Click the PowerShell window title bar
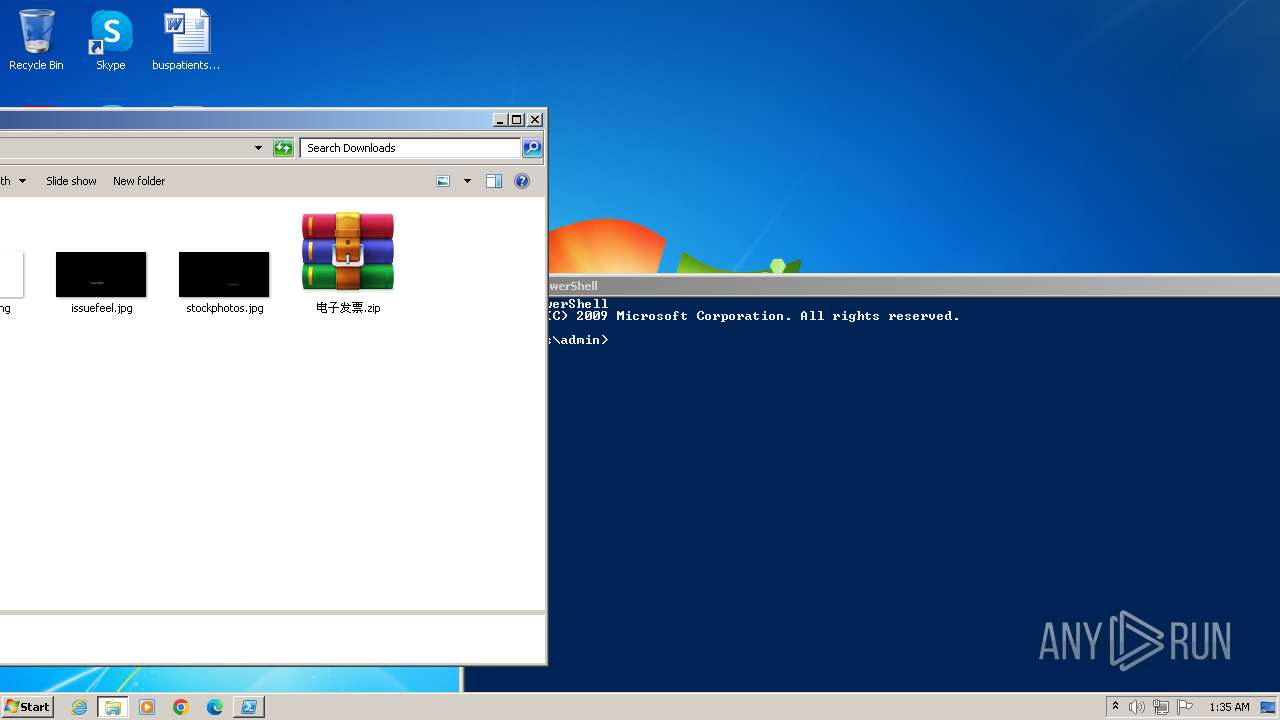Viewport: 1280px width, 720px height. point(914,286)
